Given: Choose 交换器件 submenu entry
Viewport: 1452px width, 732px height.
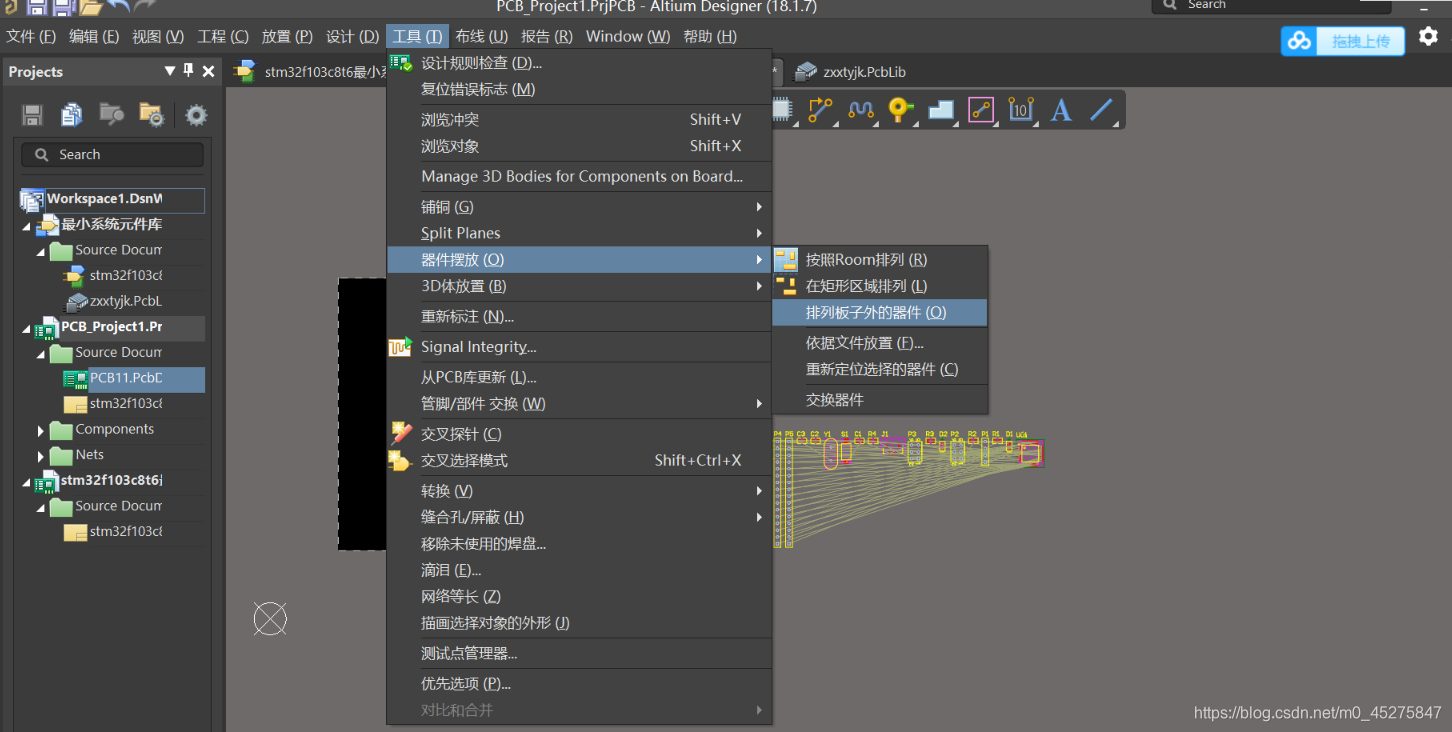Looking at the screenshot, I should 880,400.
